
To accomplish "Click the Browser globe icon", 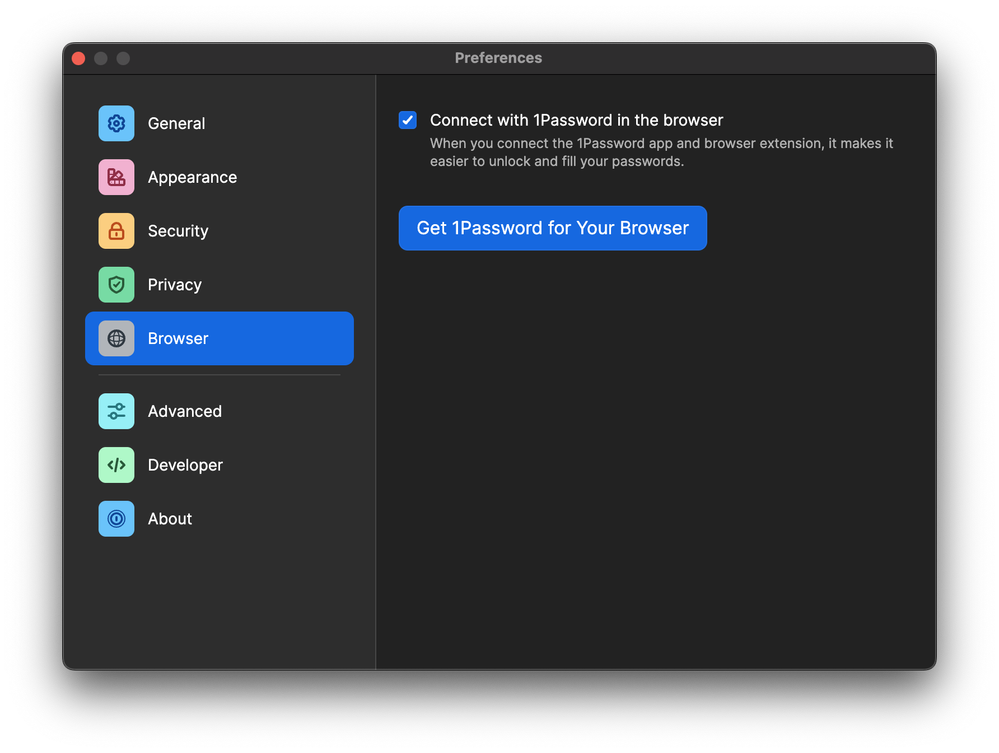I will tap(116, 339).
